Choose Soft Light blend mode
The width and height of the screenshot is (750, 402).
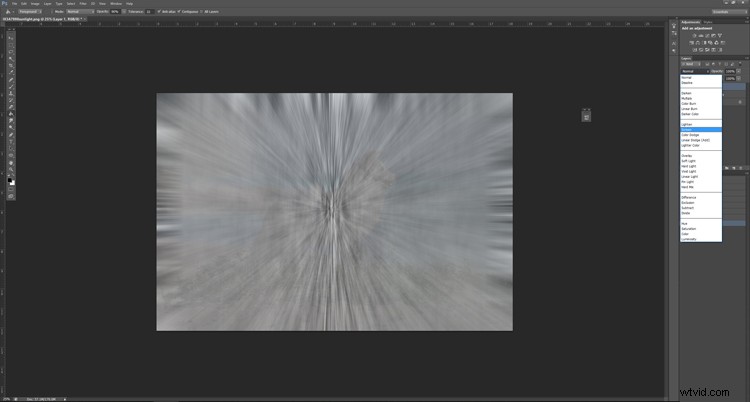[x=701, y=161]
